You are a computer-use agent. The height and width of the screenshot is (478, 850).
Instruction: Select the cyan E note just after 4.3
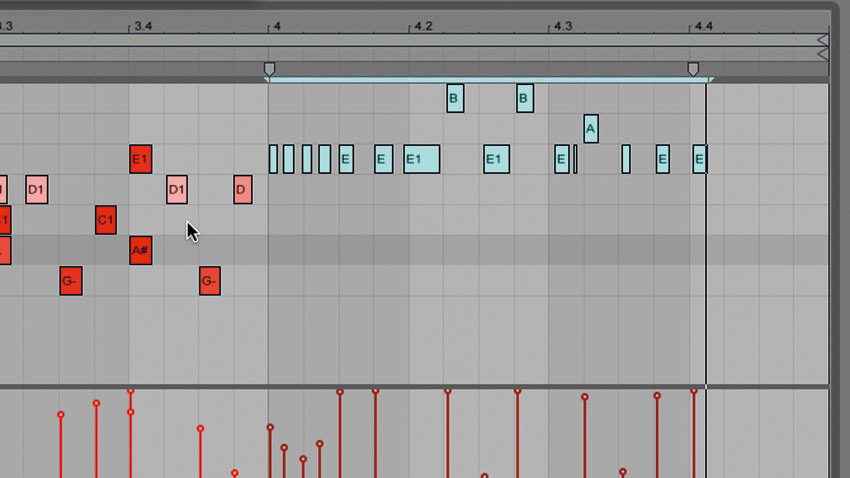click(x=562, y=159)
